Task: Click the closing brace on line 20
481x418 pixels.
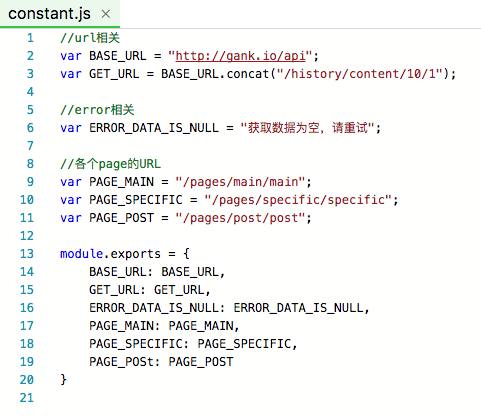Action: tap(63, 380)
